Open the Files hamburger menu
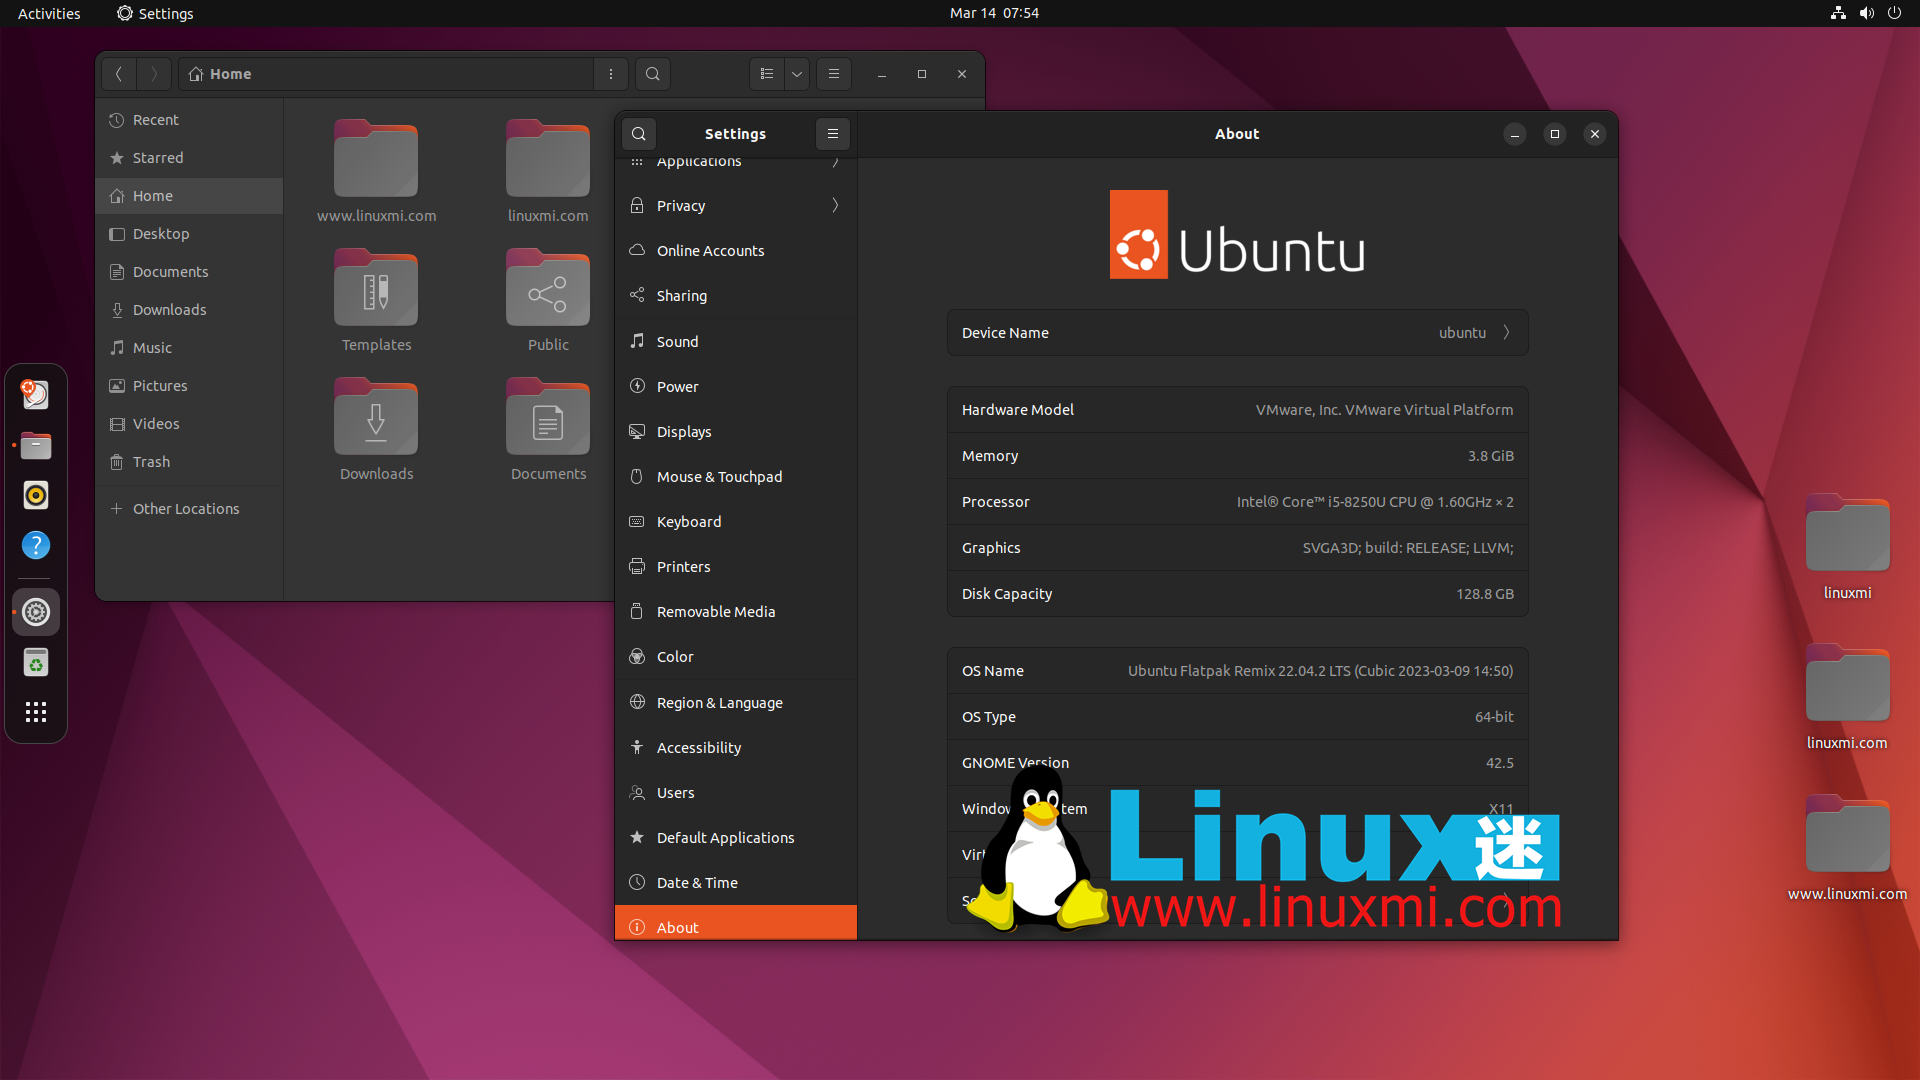 click(x=834, y=74)
